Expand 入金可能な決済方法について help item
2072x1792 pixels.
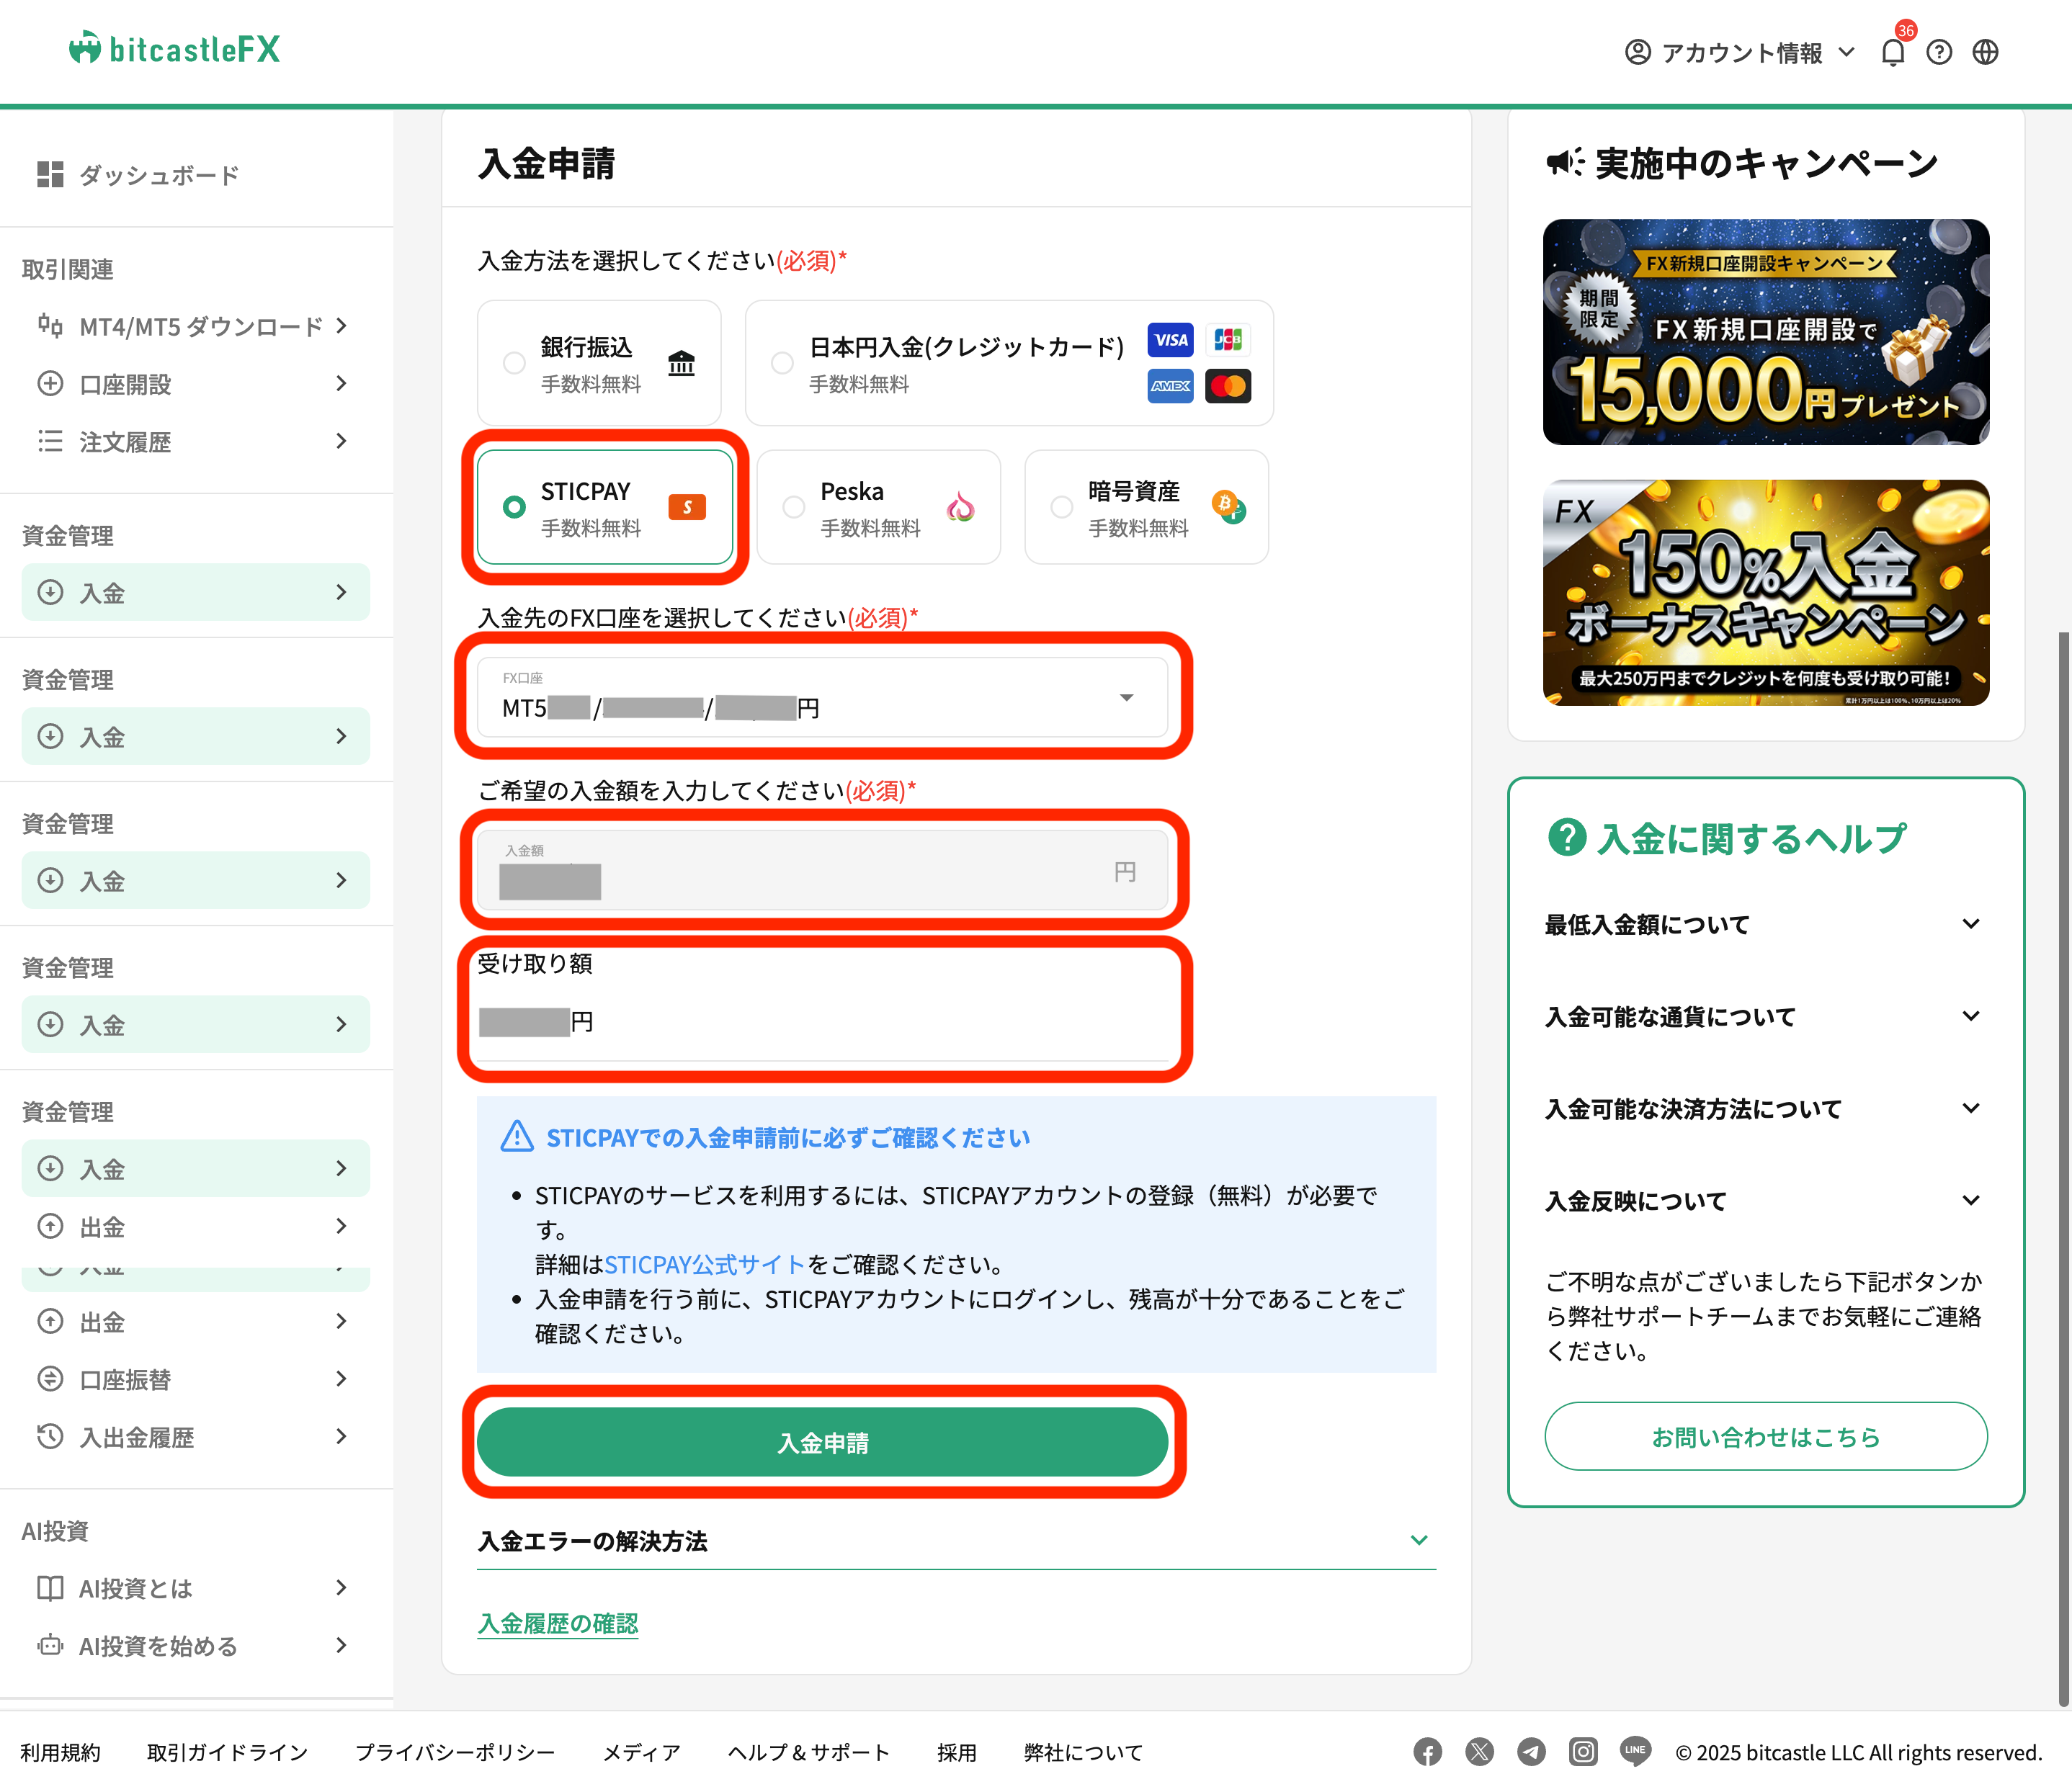[x=1764, y=1108]
